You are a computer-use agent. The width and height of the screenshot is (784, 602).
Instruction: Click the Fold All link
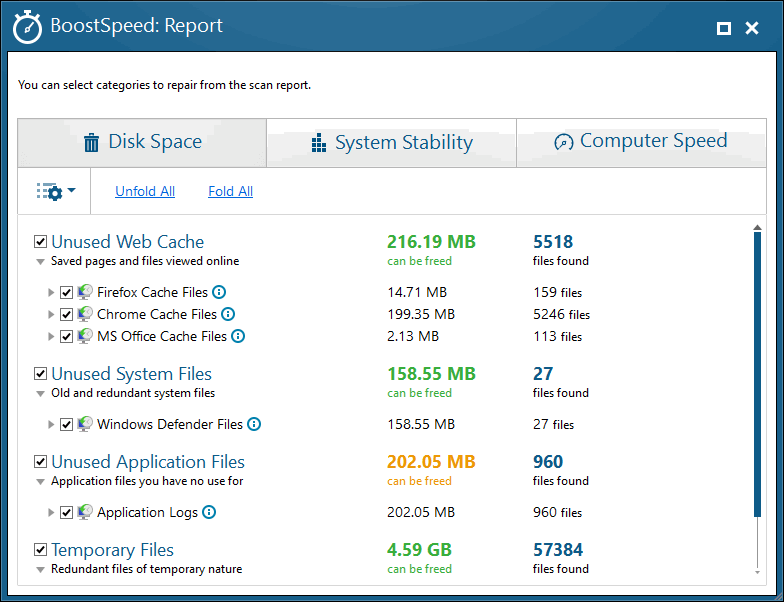(x=230, y=191)
